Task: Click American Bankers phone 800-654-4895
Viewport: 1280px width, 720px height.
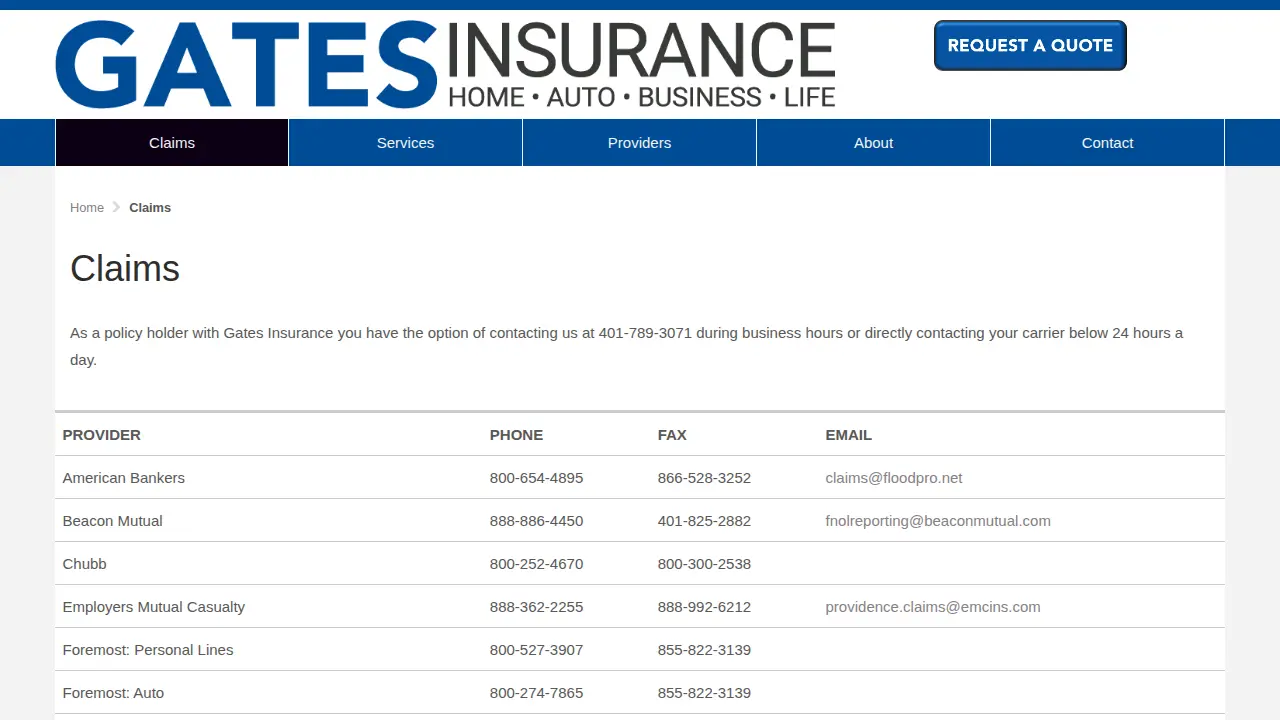Action: point(536,478)
